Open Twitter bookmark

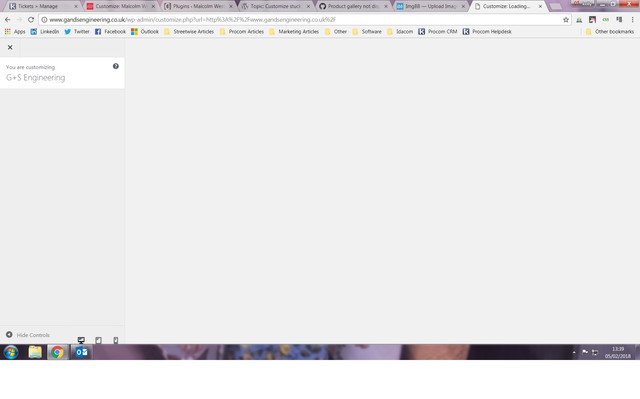click(x=77, y=31)
